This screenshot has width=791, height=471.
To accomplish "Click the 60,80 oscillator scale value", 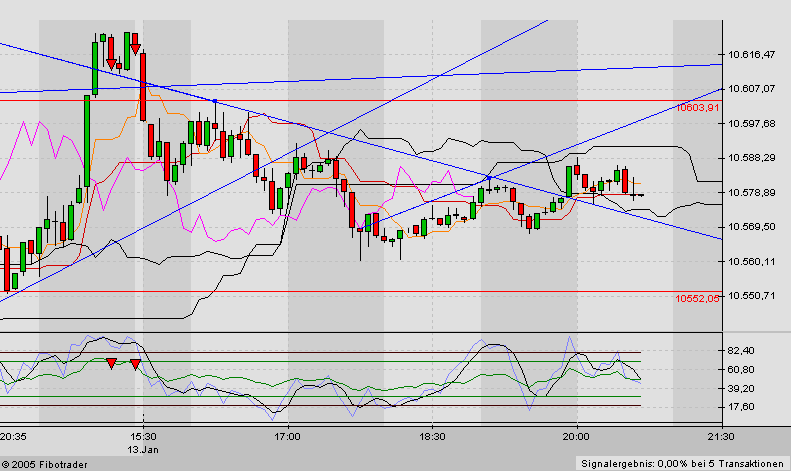I will click(741, 370).
